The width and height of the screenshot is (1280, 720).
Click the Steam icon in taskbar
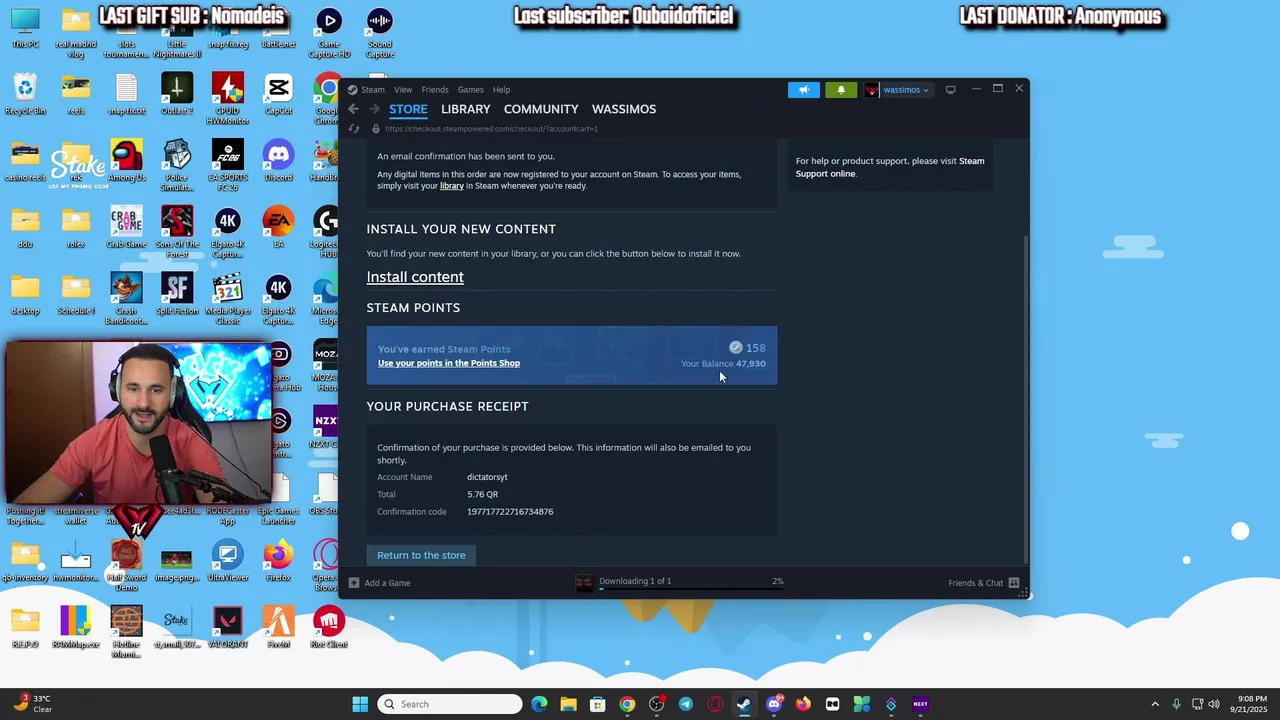(744, 704)
